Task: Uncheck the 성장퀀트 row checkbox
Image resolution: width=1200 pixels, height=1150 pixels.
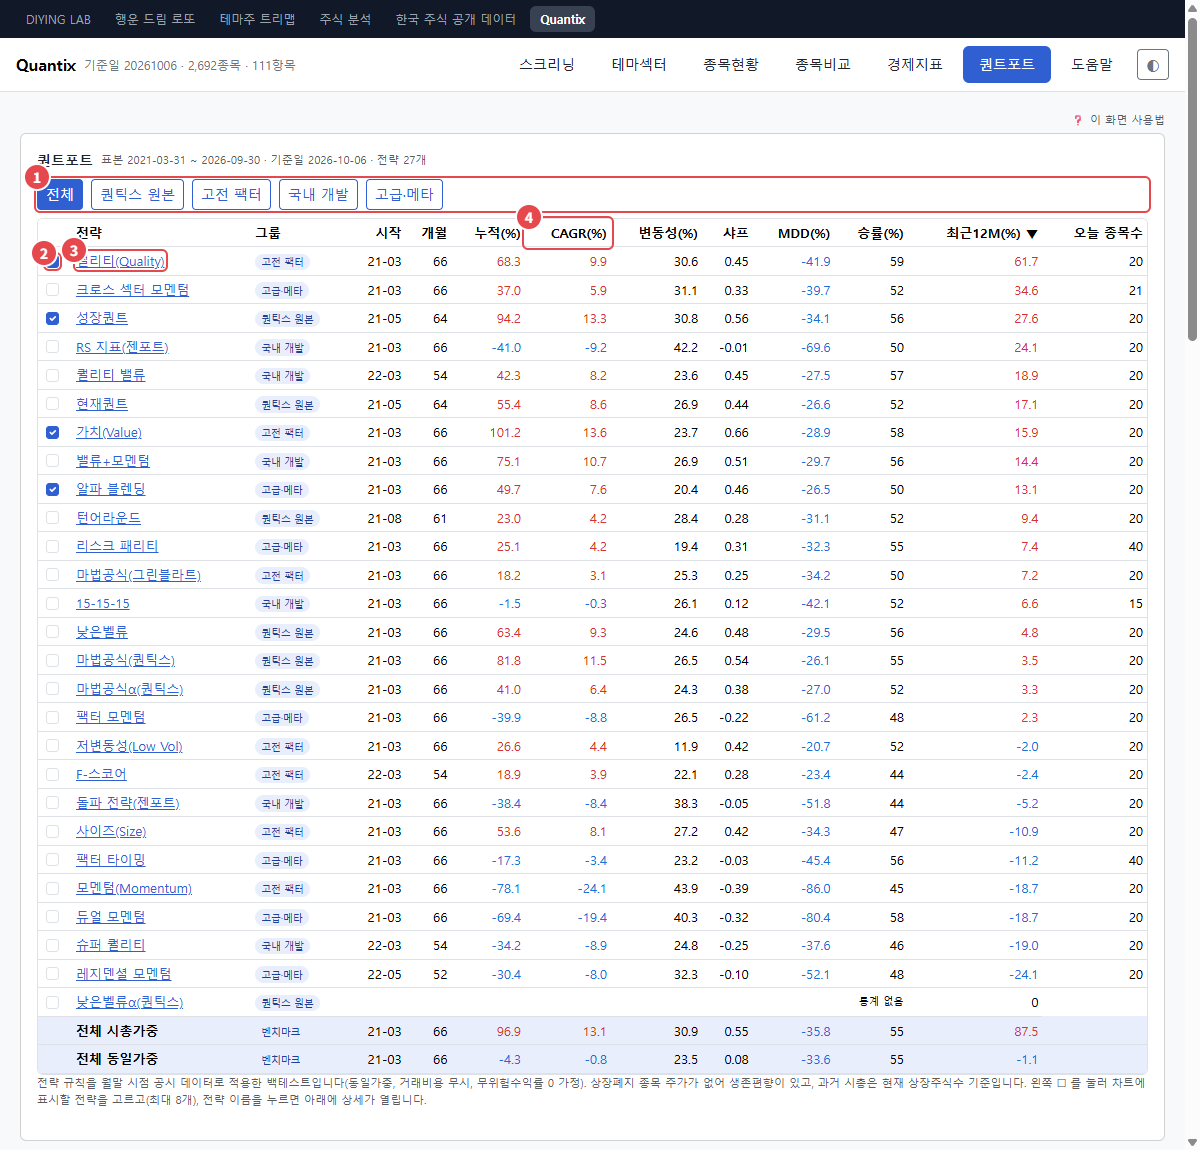Action: click(52, 318)
